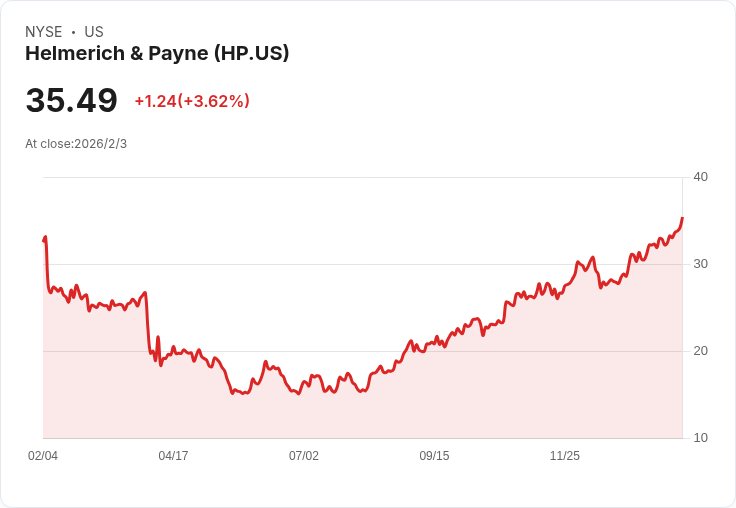Open the Helmerich & Payne (HP.US) title
Viewport: 736px width, 508px height.
click(157, 54)
